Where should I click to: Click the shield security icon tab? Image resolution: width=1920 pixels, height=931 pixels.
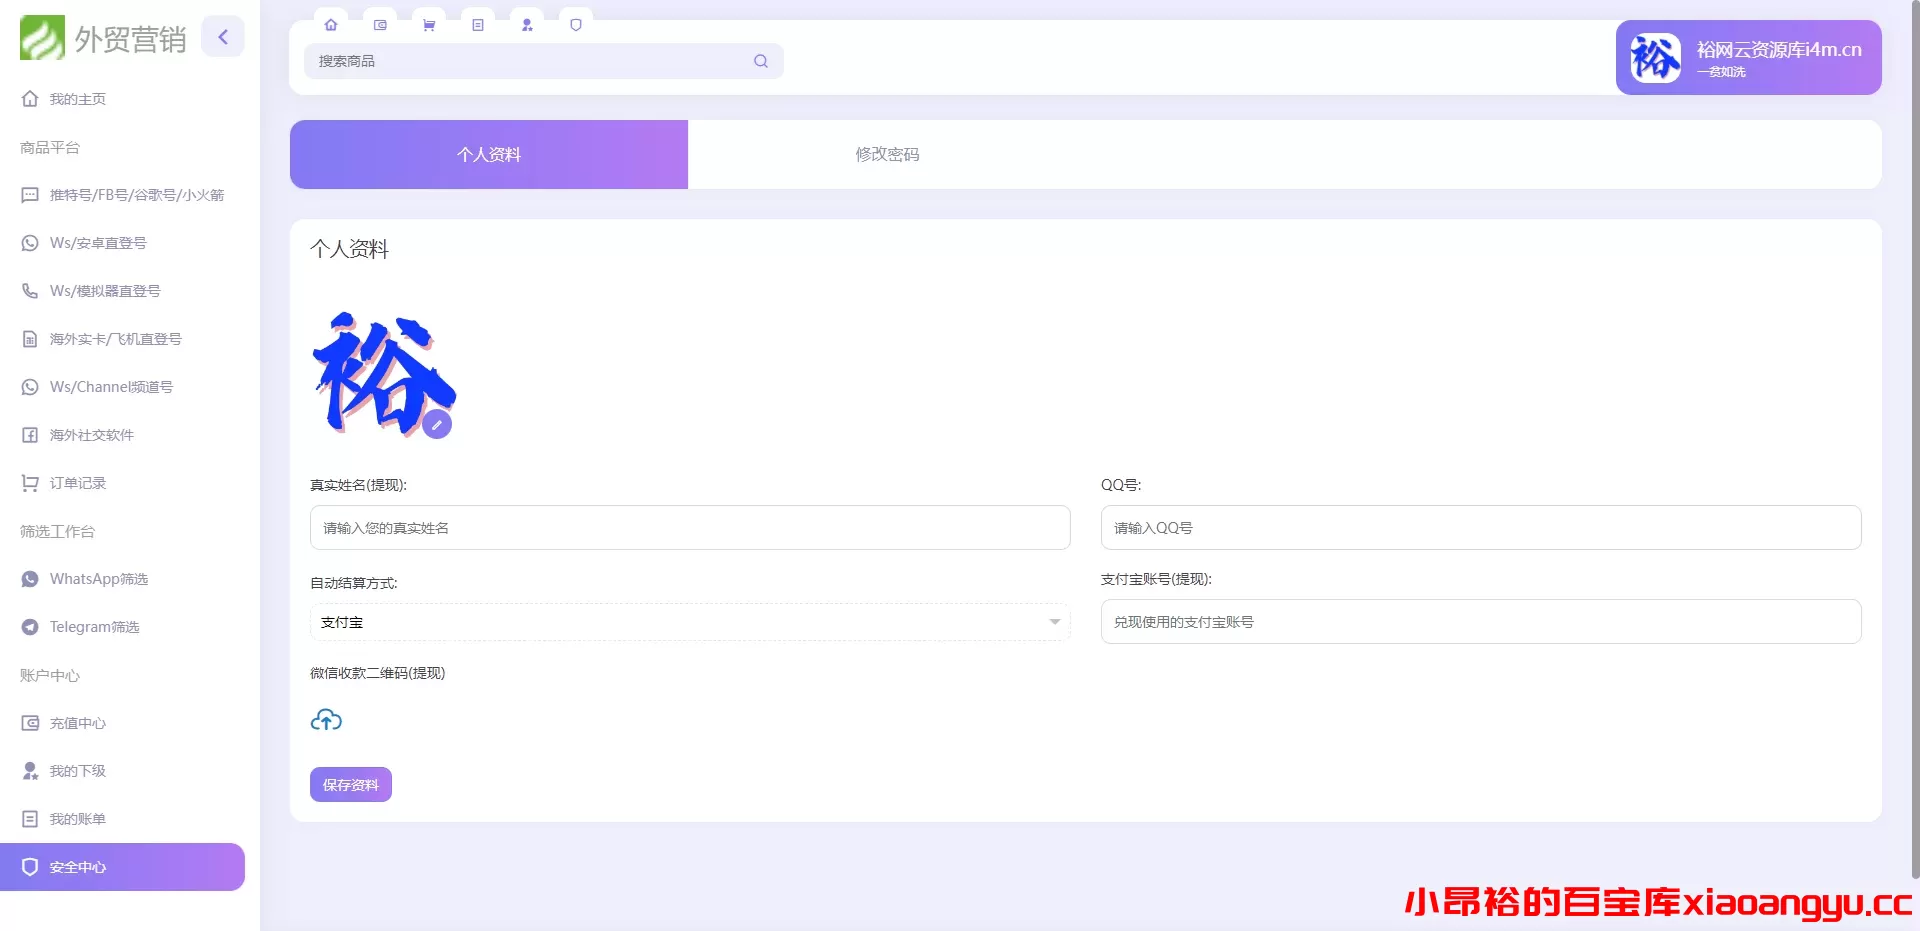(576, 25)
